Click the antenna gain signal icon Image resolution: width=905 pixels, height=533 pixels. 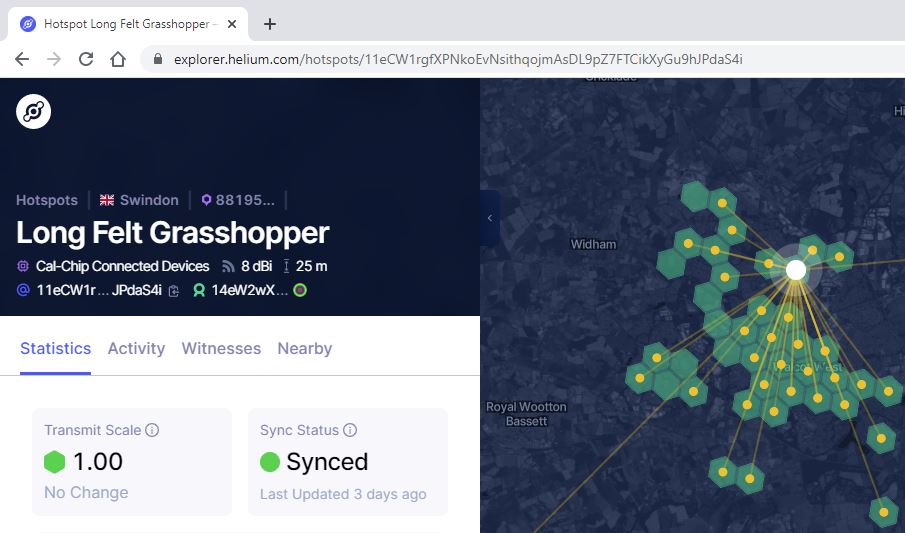[228, 266]
